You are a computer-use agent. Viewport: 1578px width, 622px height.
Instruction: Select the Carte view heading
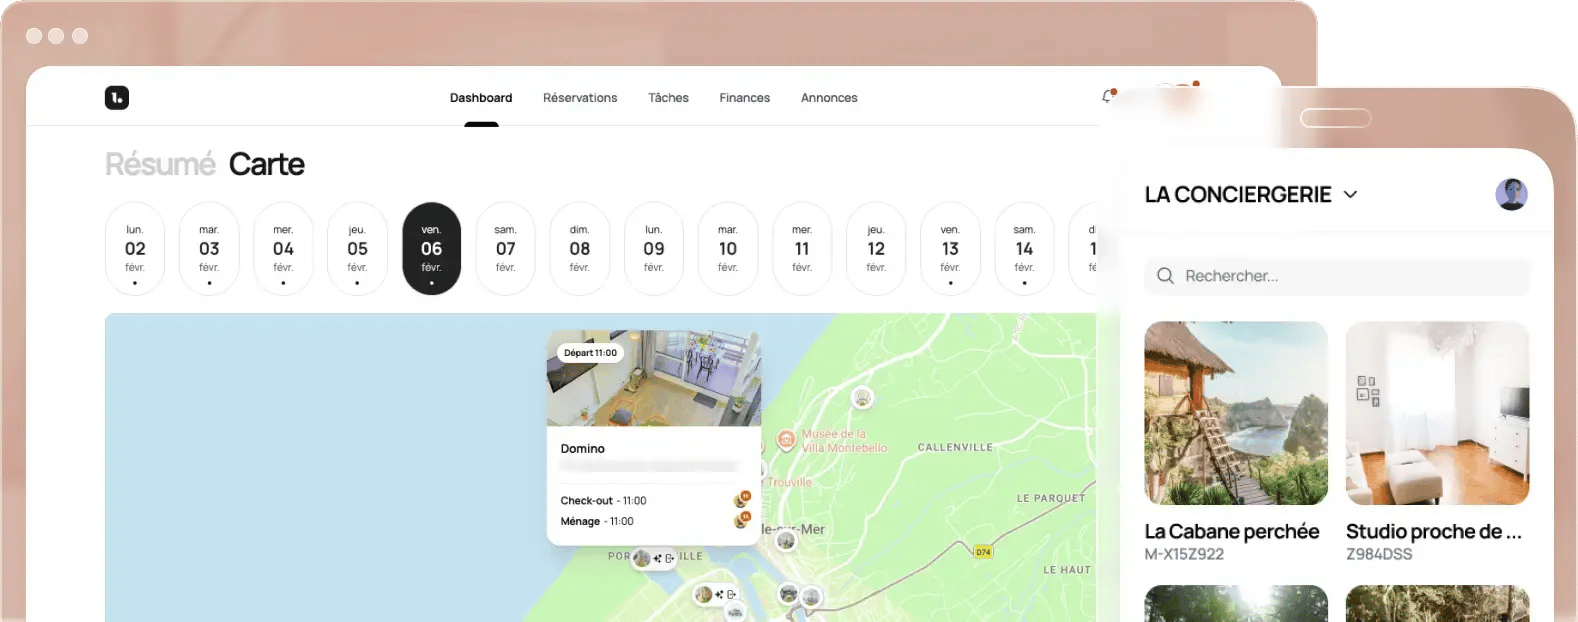point(266,164)
